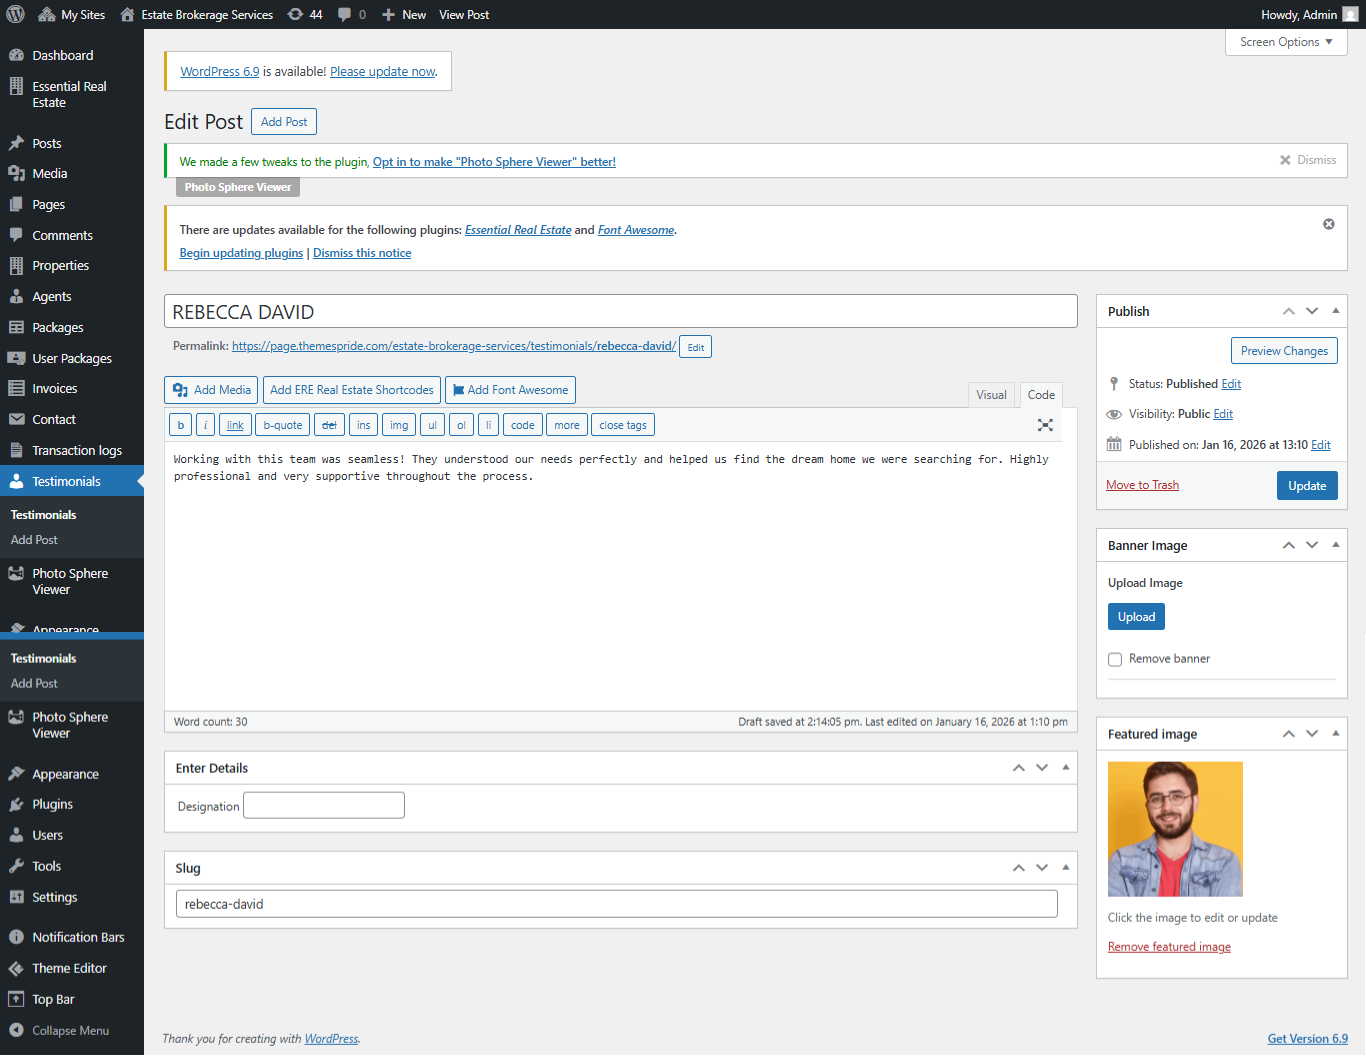Toggle distraction-free writing mode icon
The height and width of the screenshot is (1057, 1366).
point(1045,425)
